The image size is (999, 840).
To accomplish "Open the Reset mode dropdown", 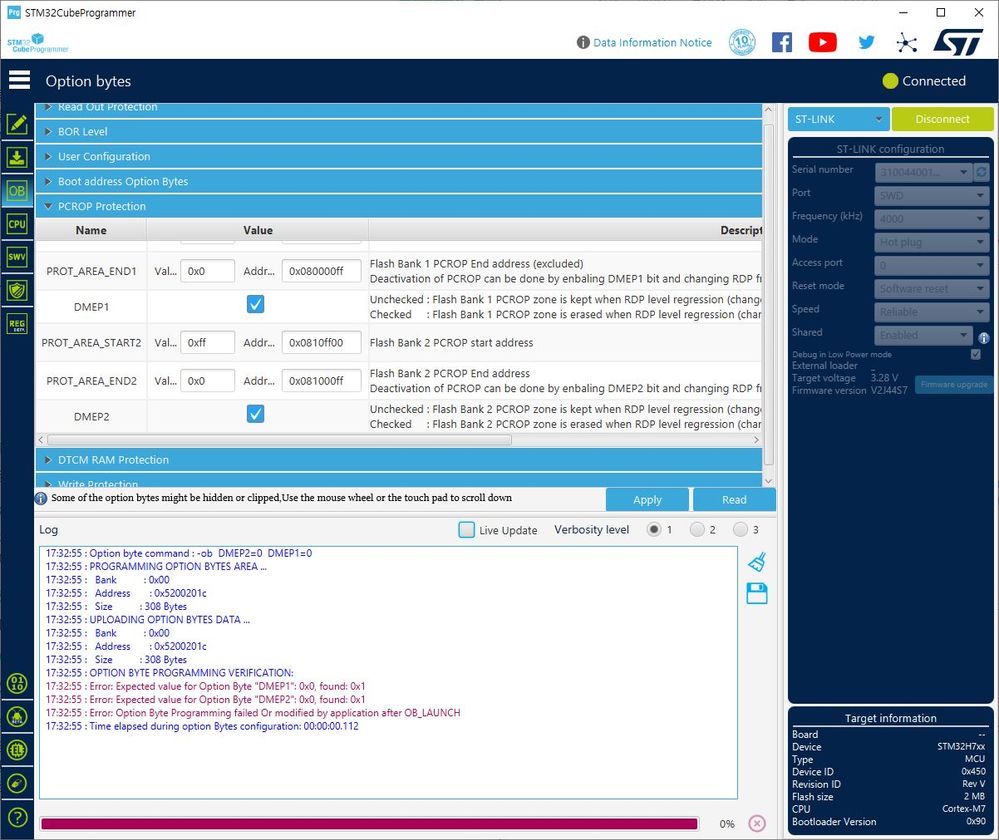I will click(931, 289).
